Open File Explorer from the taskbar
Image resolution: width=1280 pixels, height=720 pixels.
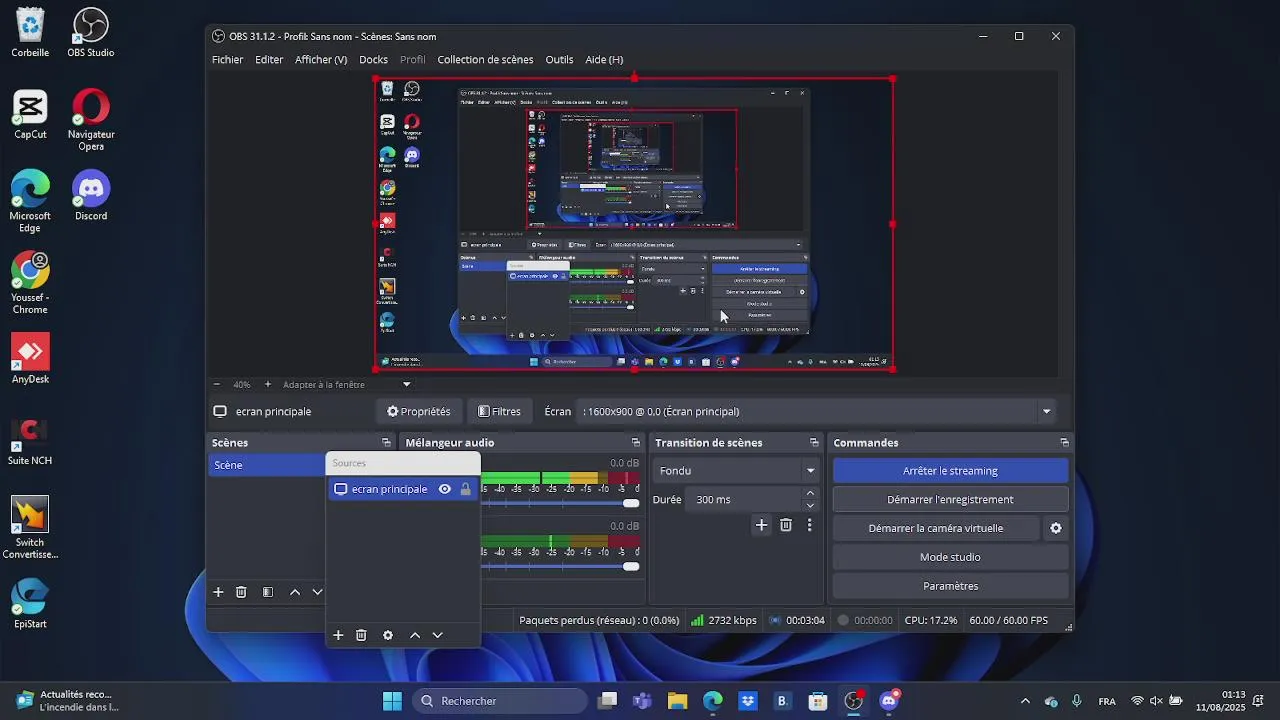pos(677,701)
